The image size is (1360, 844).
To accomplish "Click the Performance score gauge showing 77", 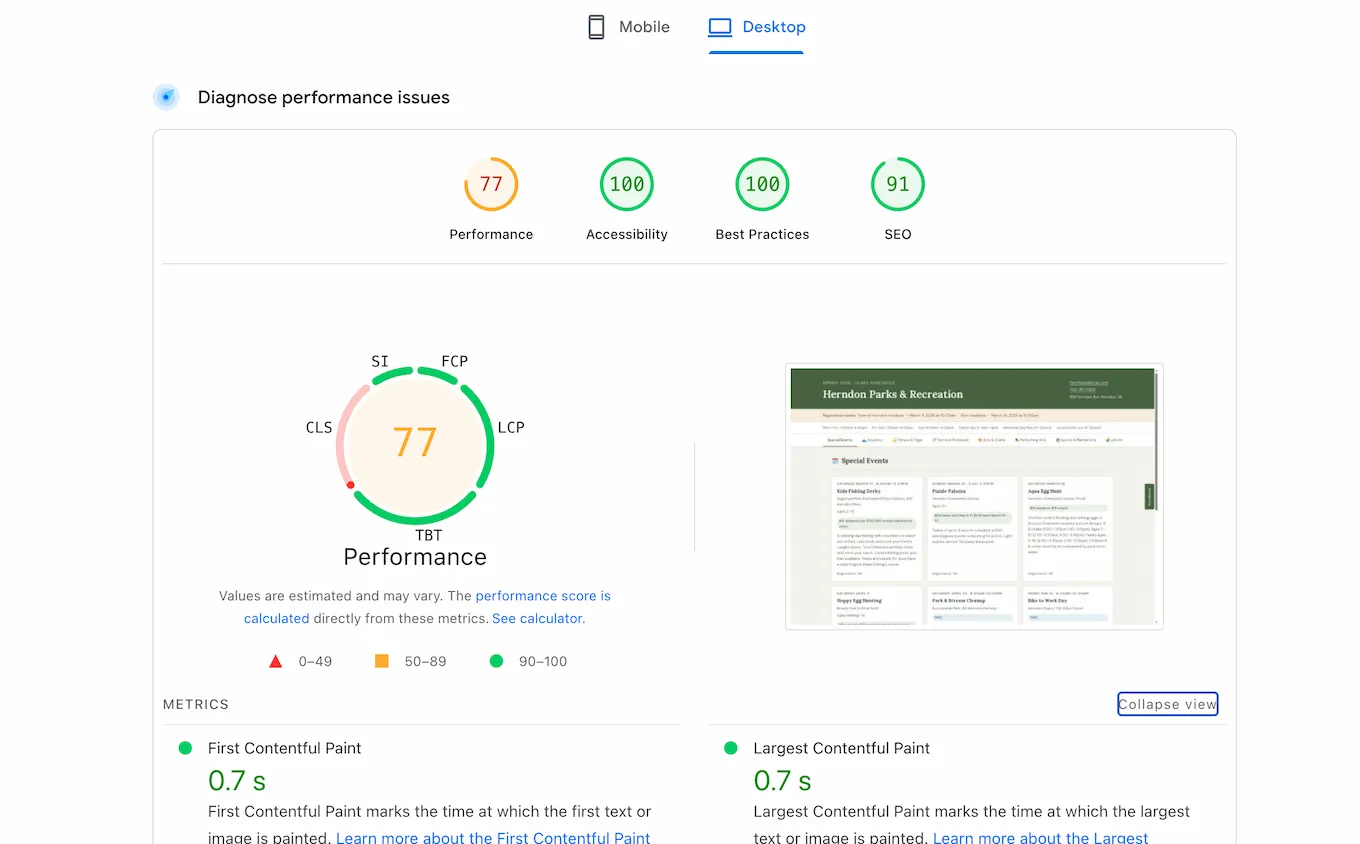I will tap(491, 184).
